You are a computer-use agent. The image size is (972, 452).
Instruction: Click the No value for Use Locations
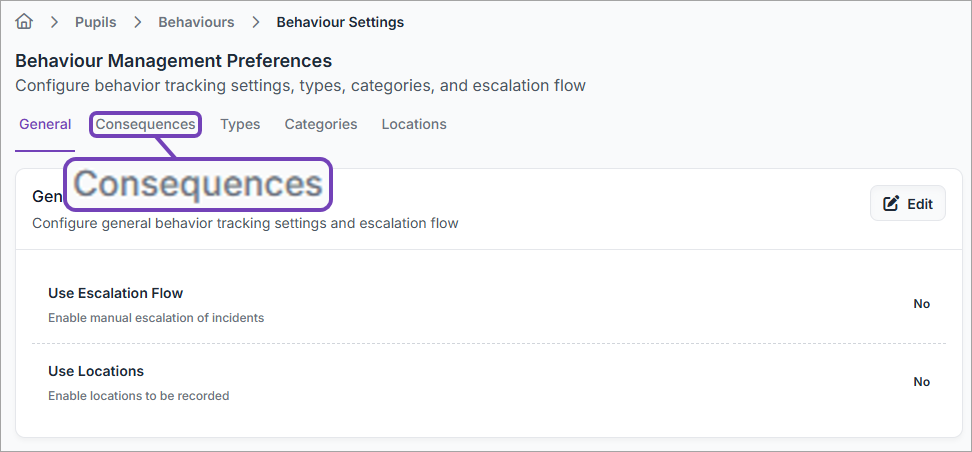(x=921, y=382)
